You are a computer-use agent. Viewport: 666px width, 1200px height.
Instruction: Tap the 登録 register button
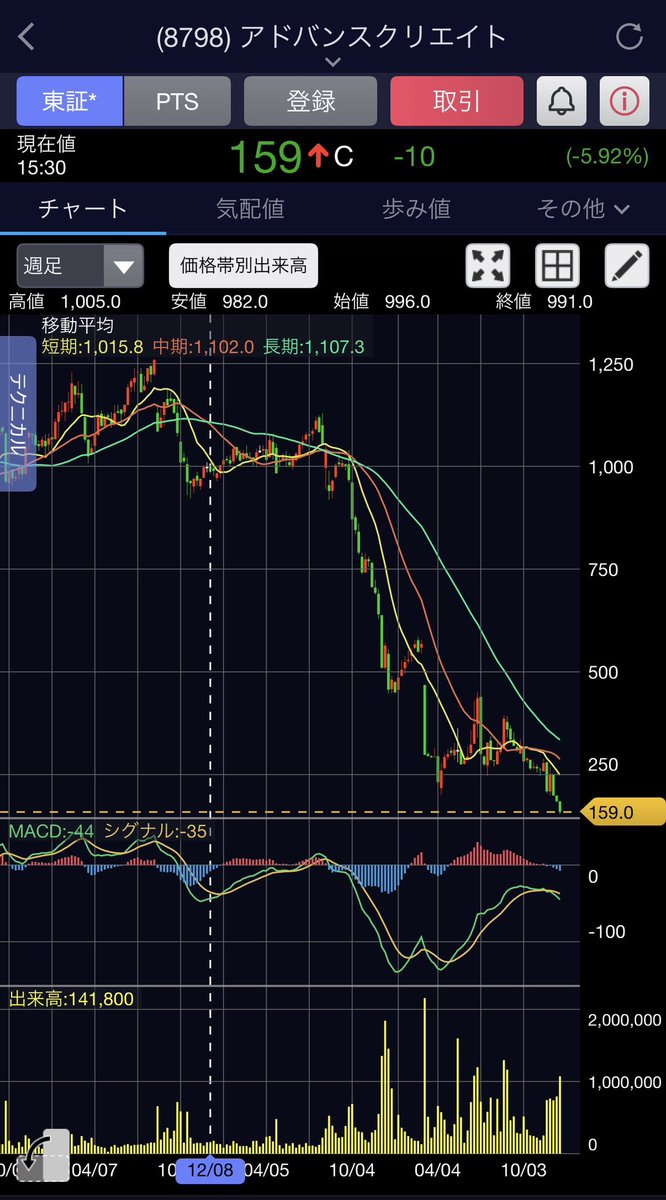pos(311,101)
